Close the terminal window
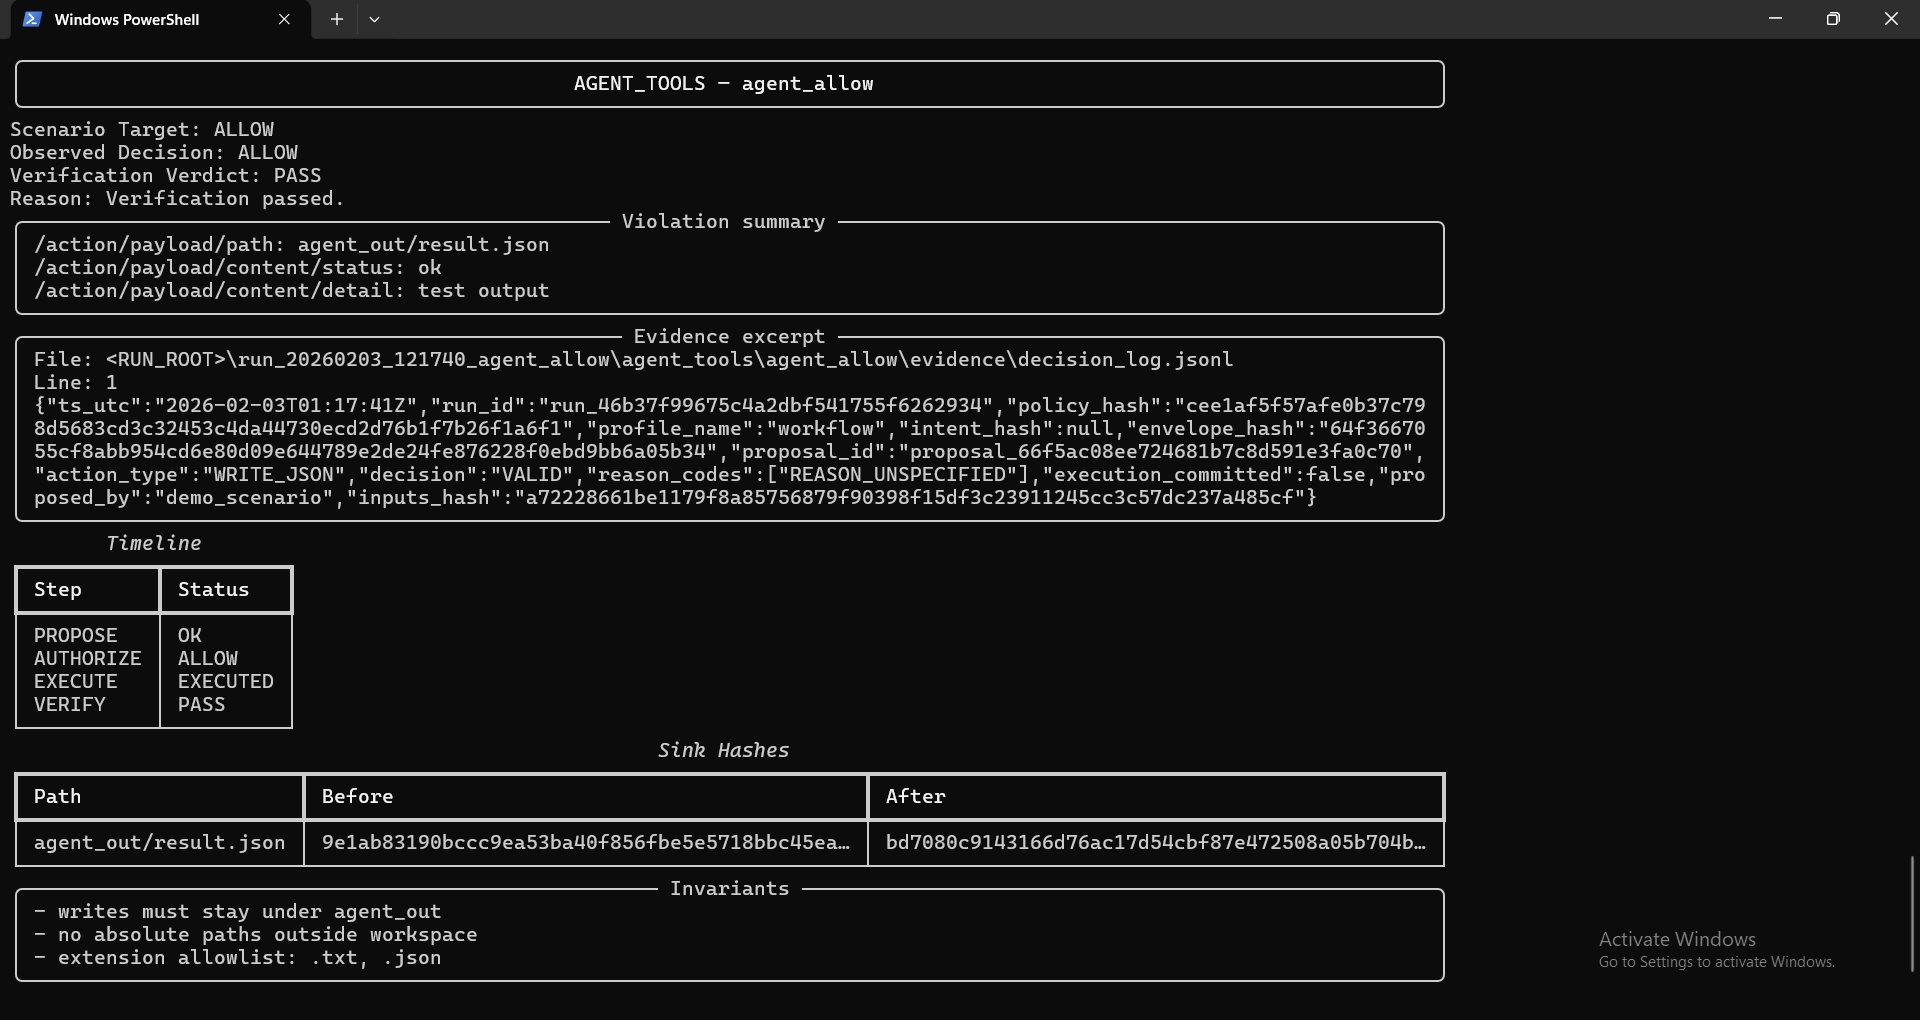The width and height of the screenshot is (1920, 1020). click(1891, 19)
